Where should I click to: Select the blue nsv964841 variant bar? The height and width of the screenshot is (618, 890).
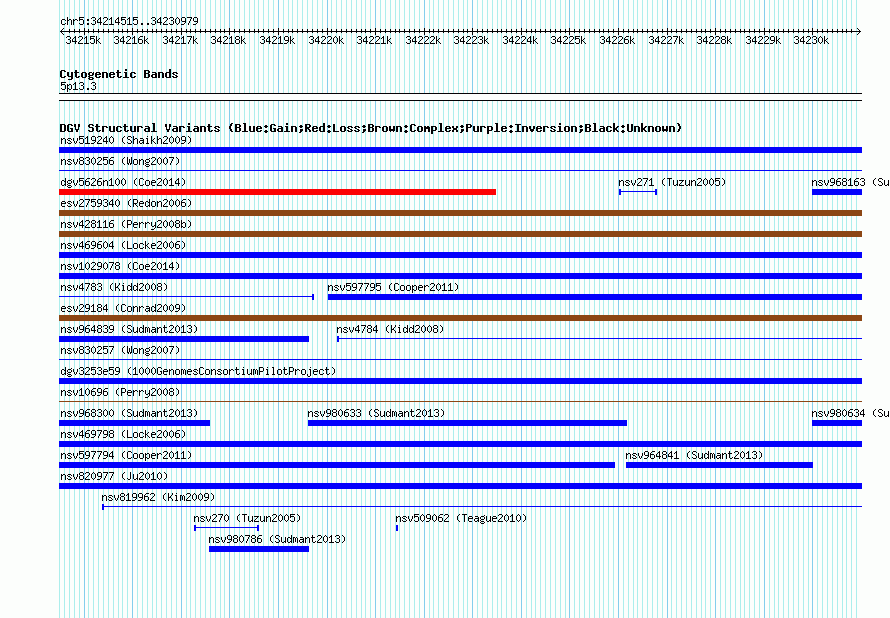click(x=719, y=465)
